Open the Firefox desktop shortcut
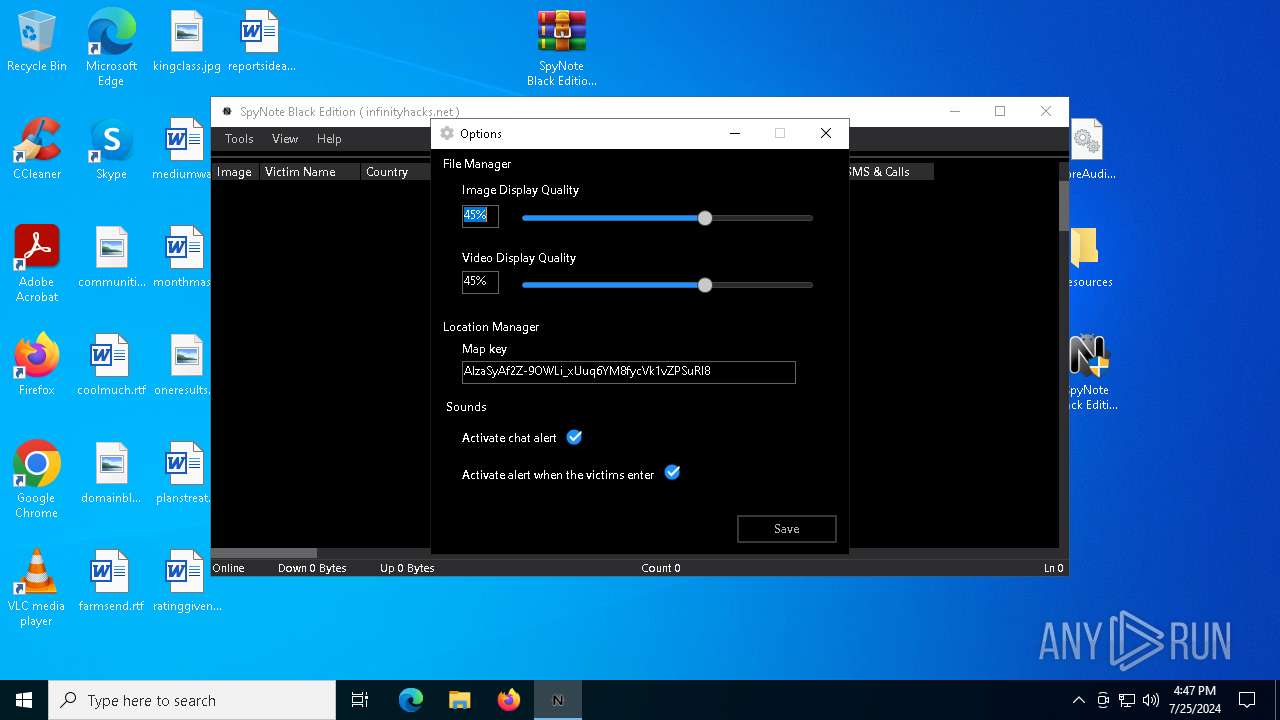Viewport: 1280px width, 720px height. [37, 366]
